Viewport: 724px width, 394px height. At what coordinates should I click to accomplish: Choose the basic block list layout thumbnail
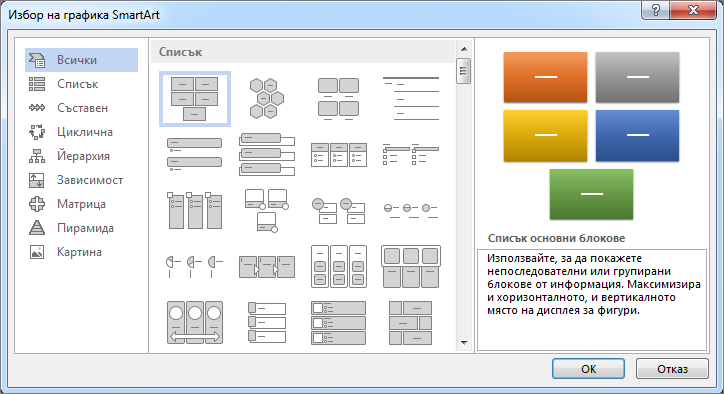click(195, 99)
